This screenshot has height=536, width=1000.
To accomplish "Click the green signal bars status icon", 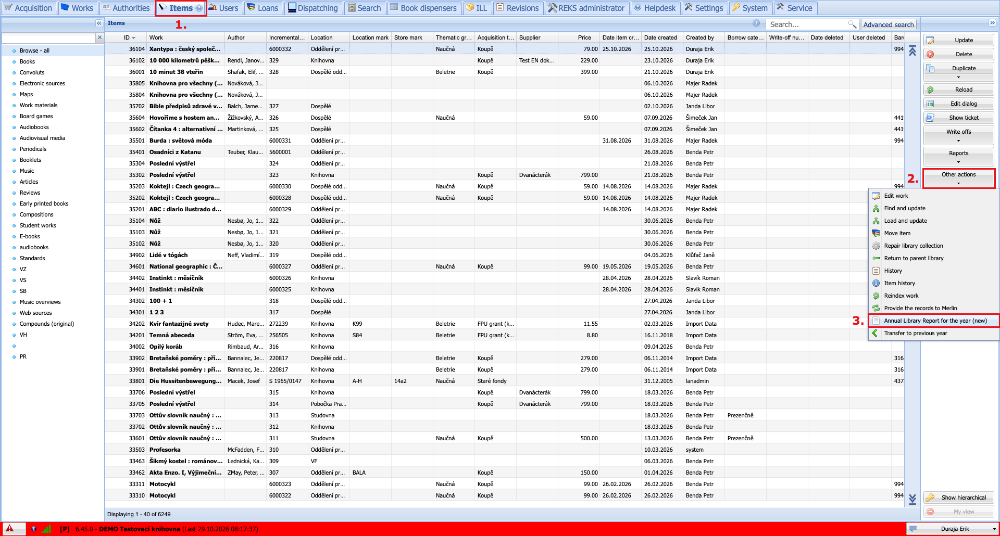I will [x=46, y=528].
